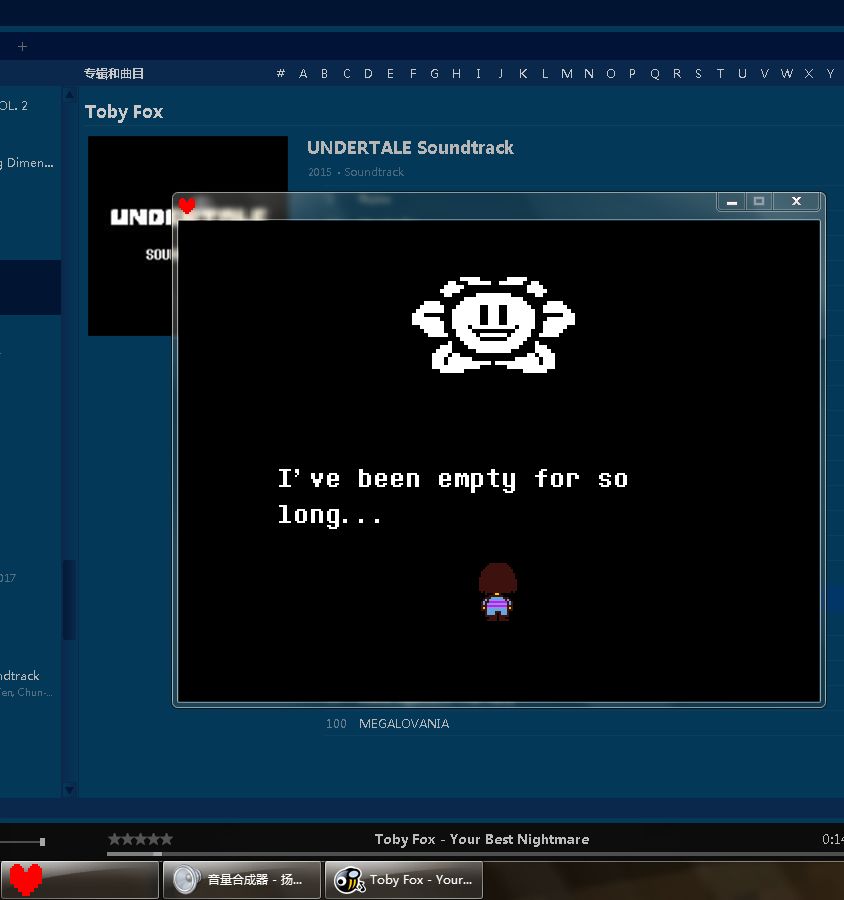Jump to letter P in alphabet index
The width and height of the screenshot is (844, 900).
[x=632, y=73]
